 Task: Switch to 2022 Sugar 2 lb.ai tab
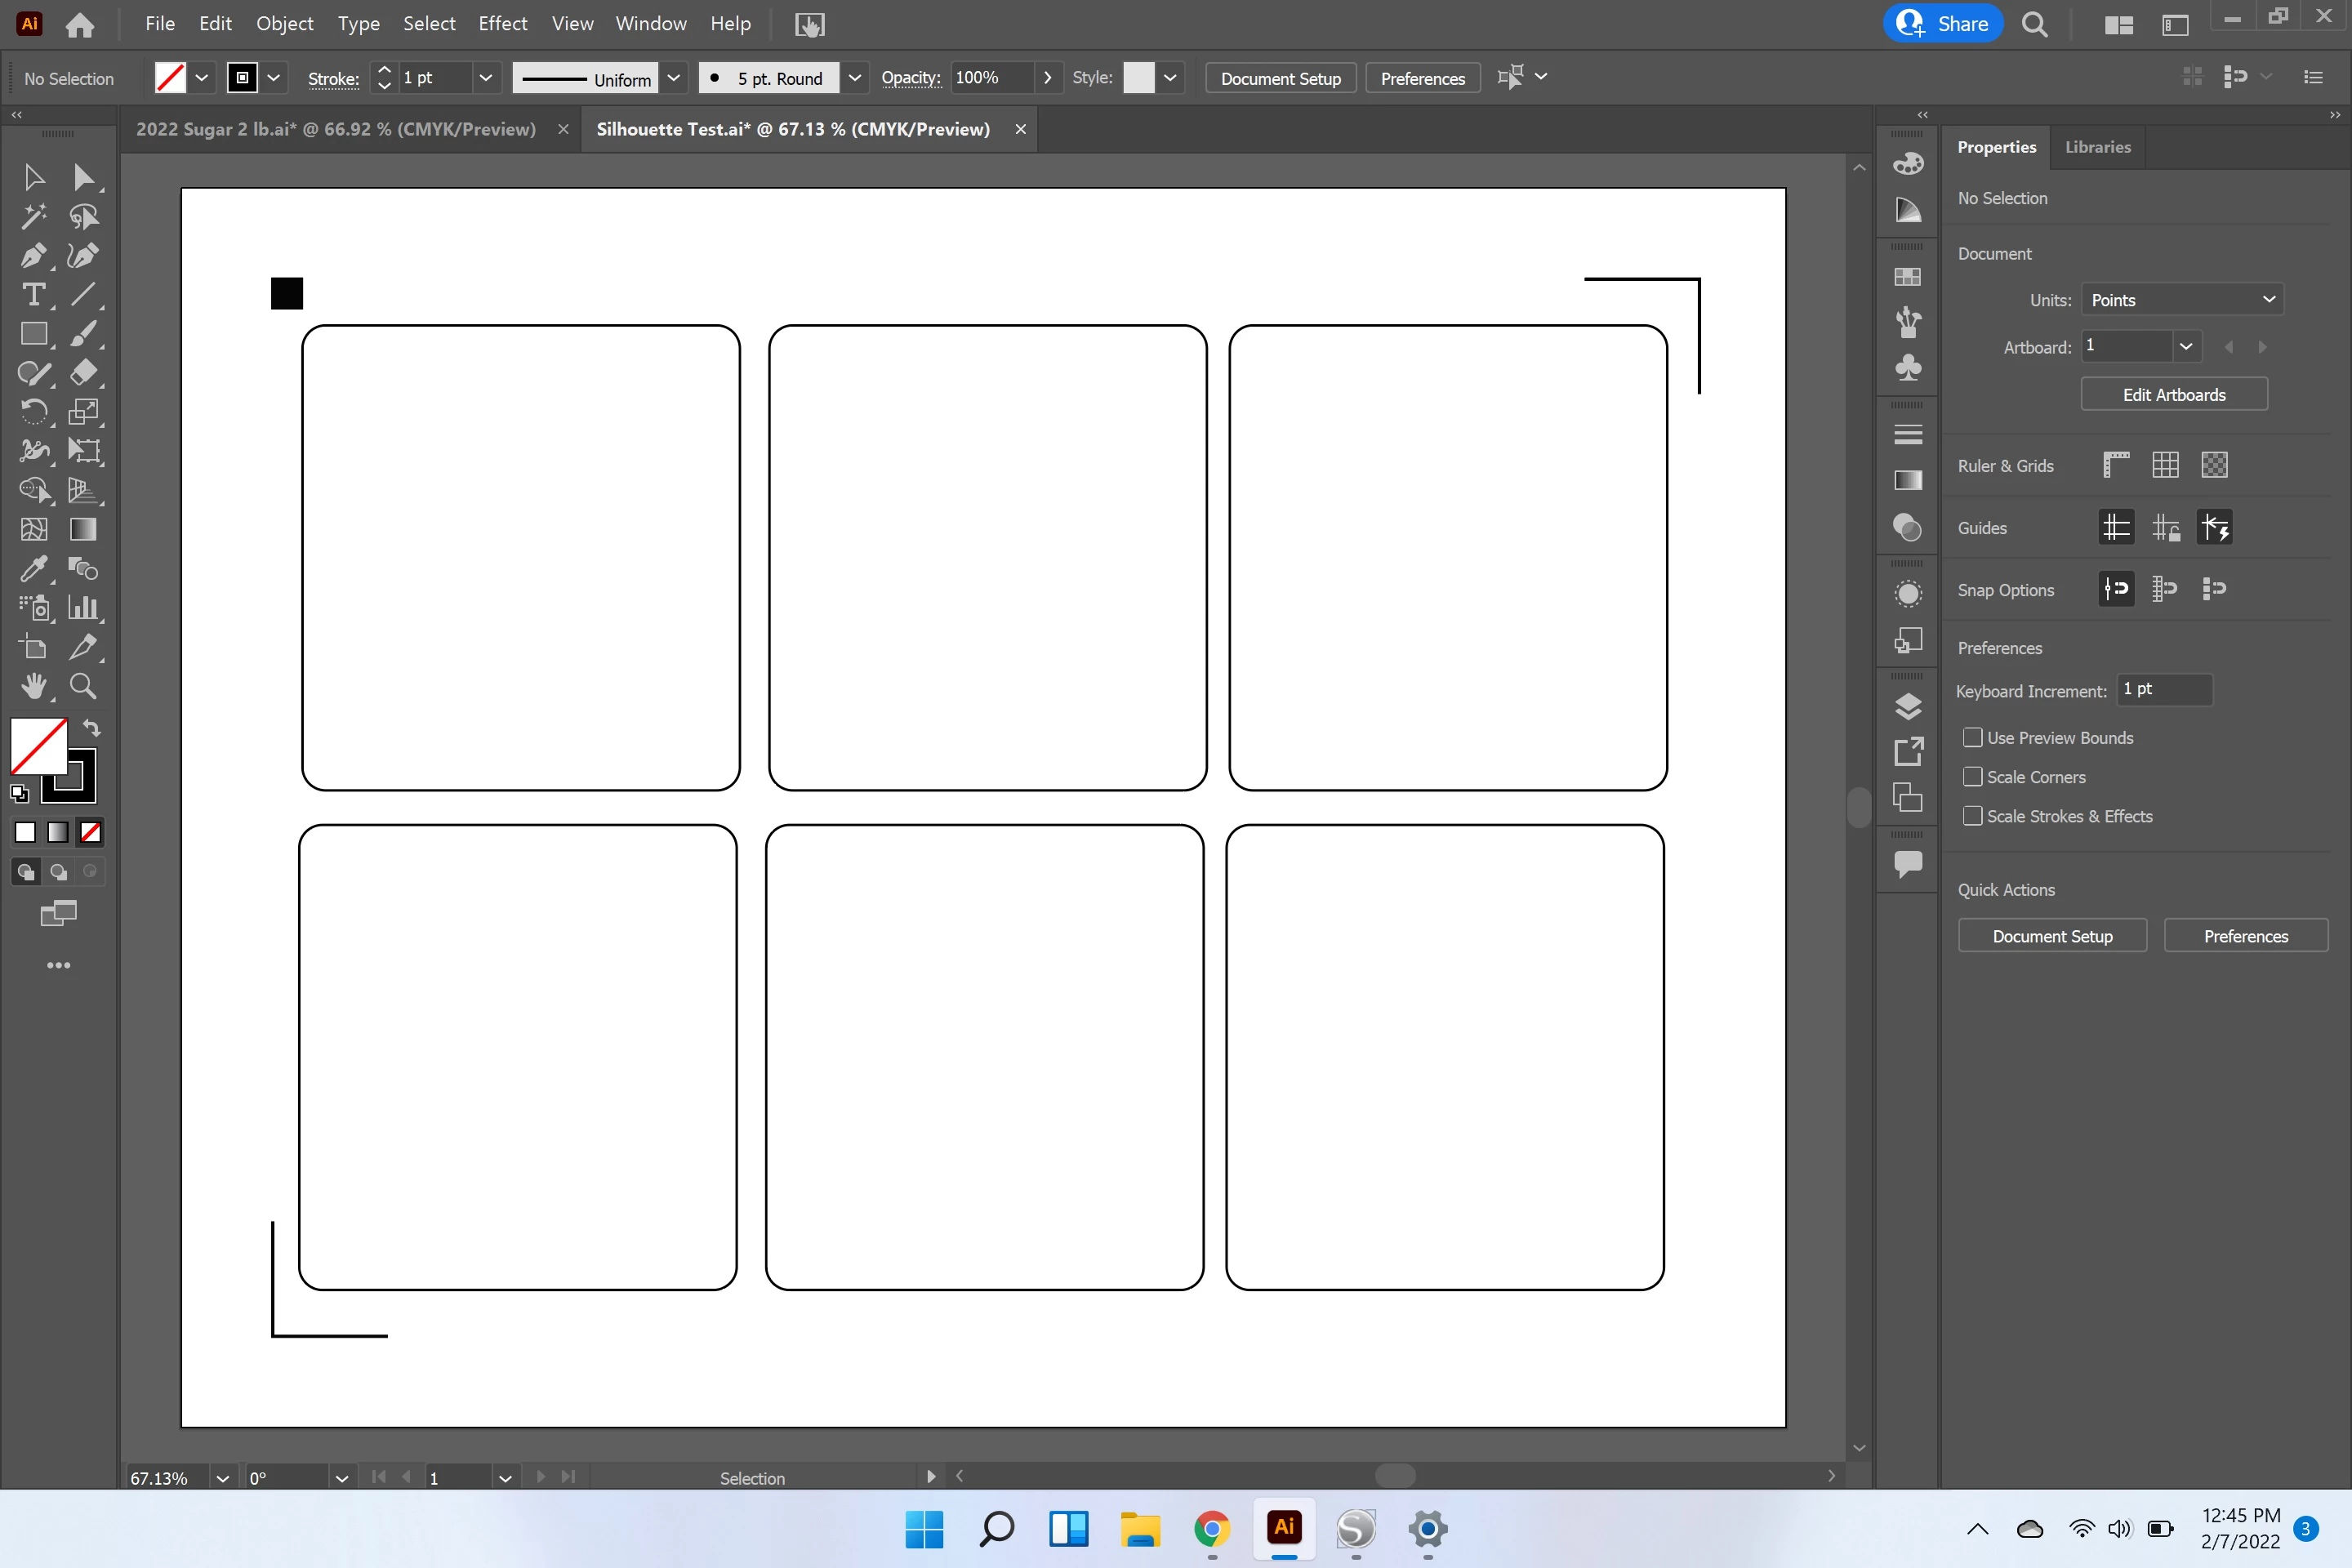click(x=336, y=129)
